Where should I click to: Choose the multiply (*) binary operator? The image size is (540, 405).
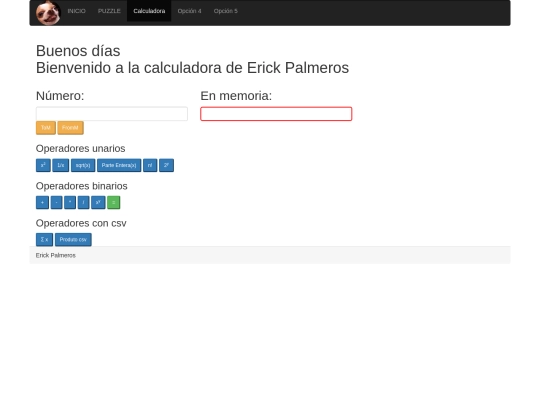70,202
